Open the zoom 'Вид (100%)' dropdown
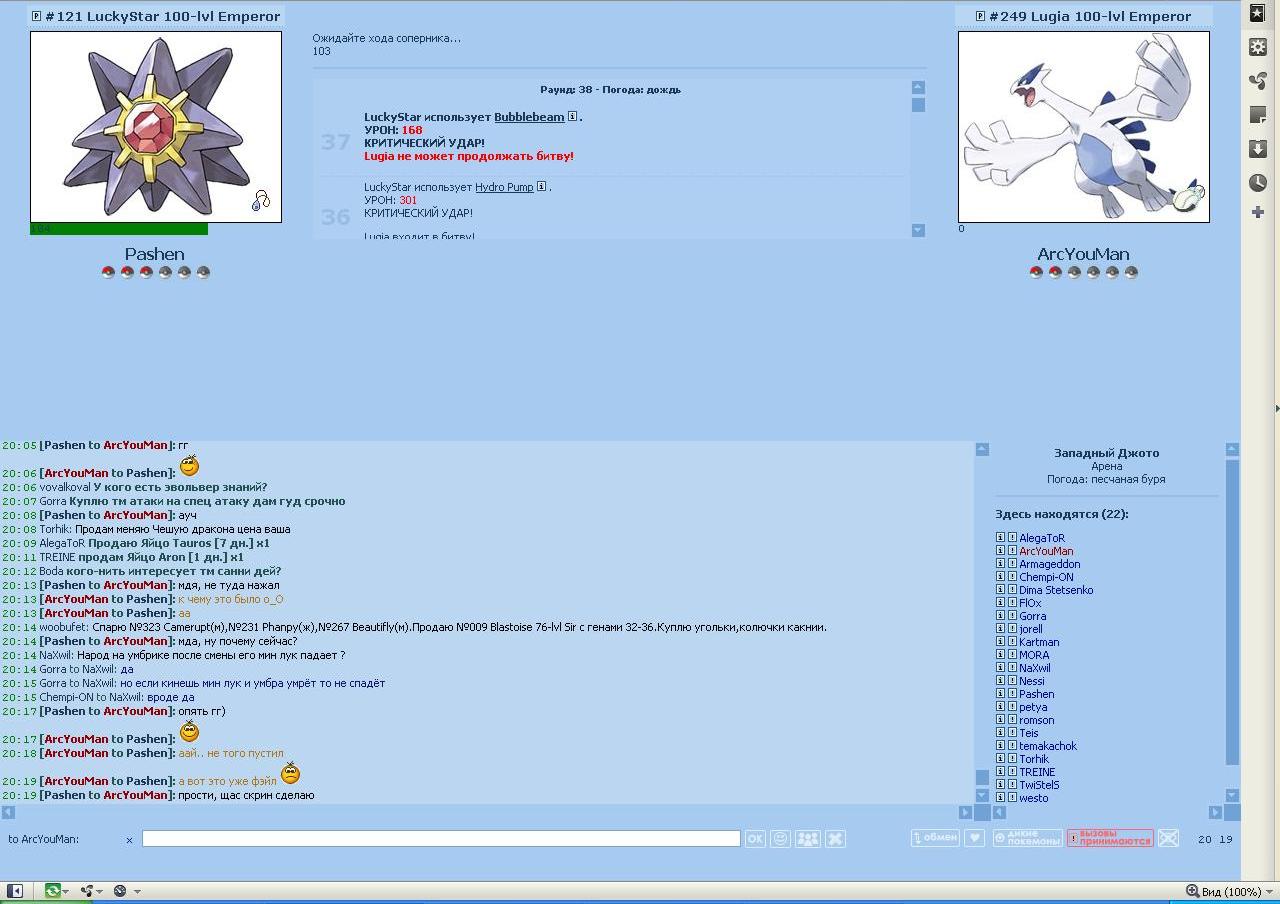The image size is (1280, 904). pyautogui.click(x=1223, y=891)
